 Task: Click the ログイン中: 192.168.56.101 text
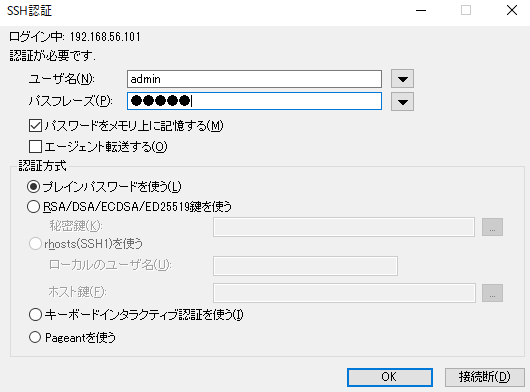tap(74, 36)
